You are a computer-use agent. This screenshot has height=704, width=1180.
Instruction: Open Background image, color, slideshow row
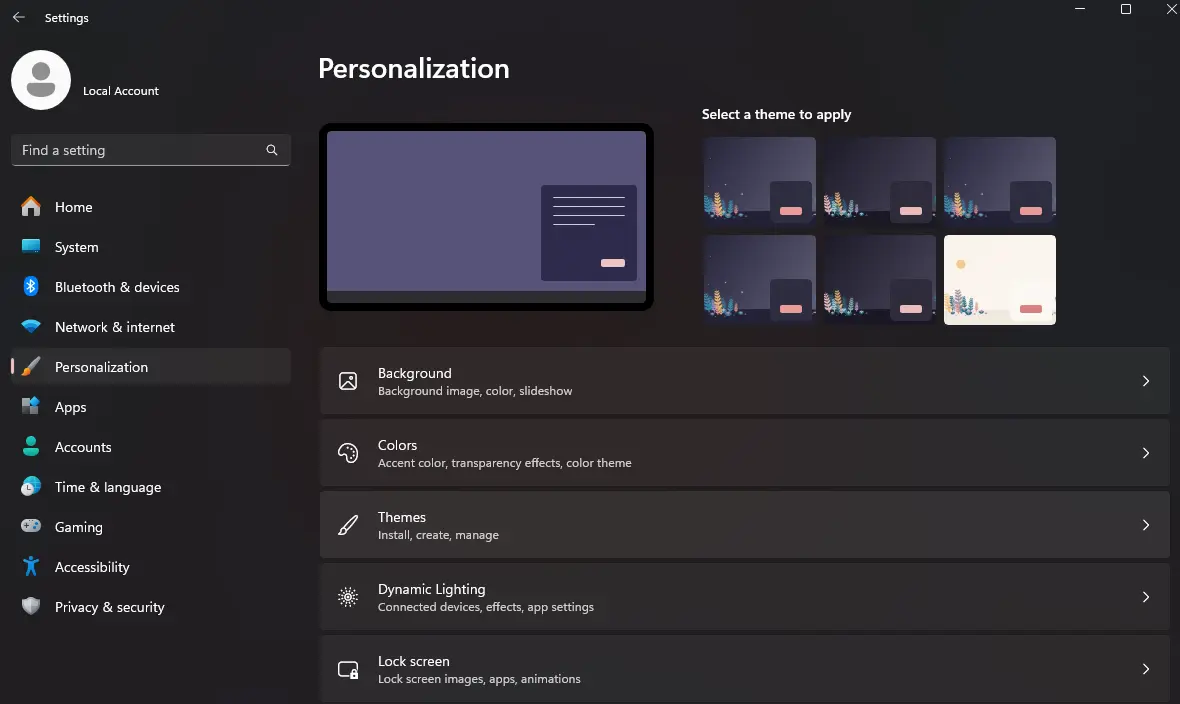pyautogui.click(x=745, y=381)
